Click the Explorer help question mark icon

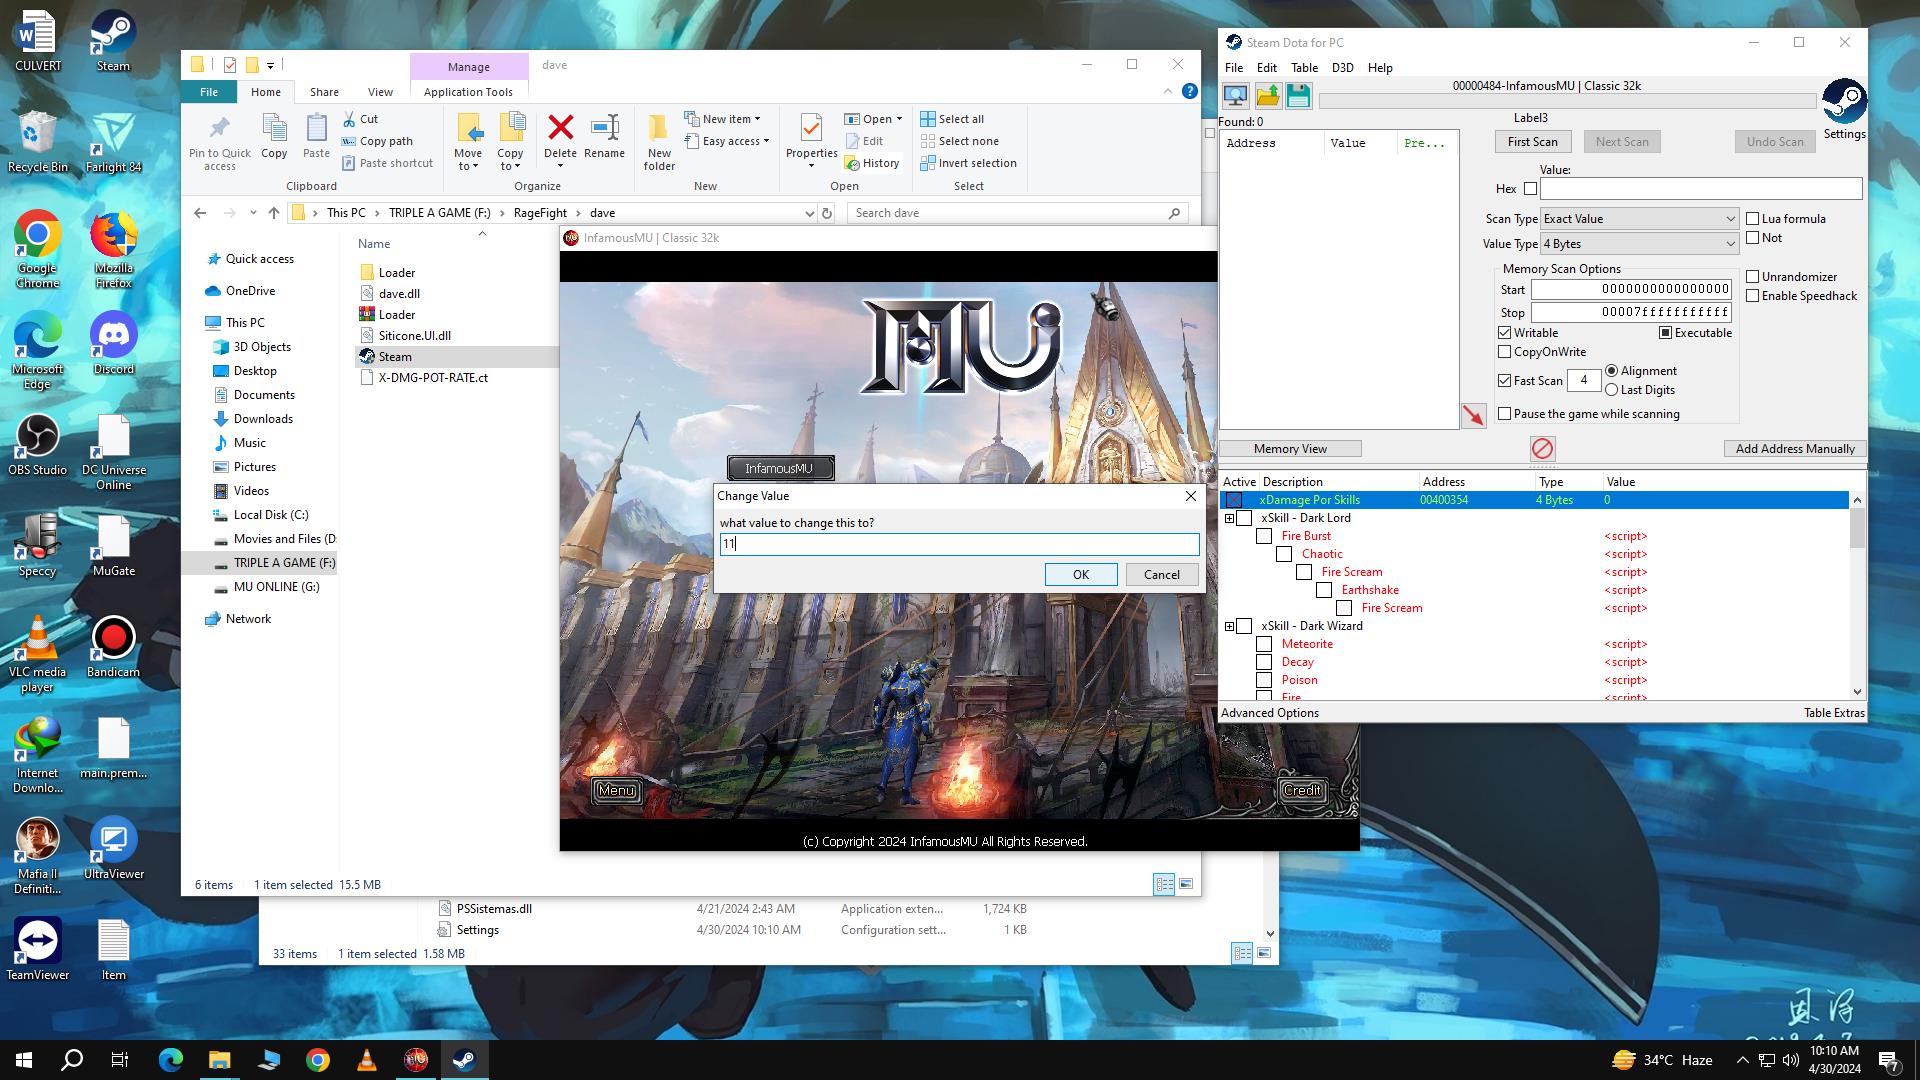1189,91
